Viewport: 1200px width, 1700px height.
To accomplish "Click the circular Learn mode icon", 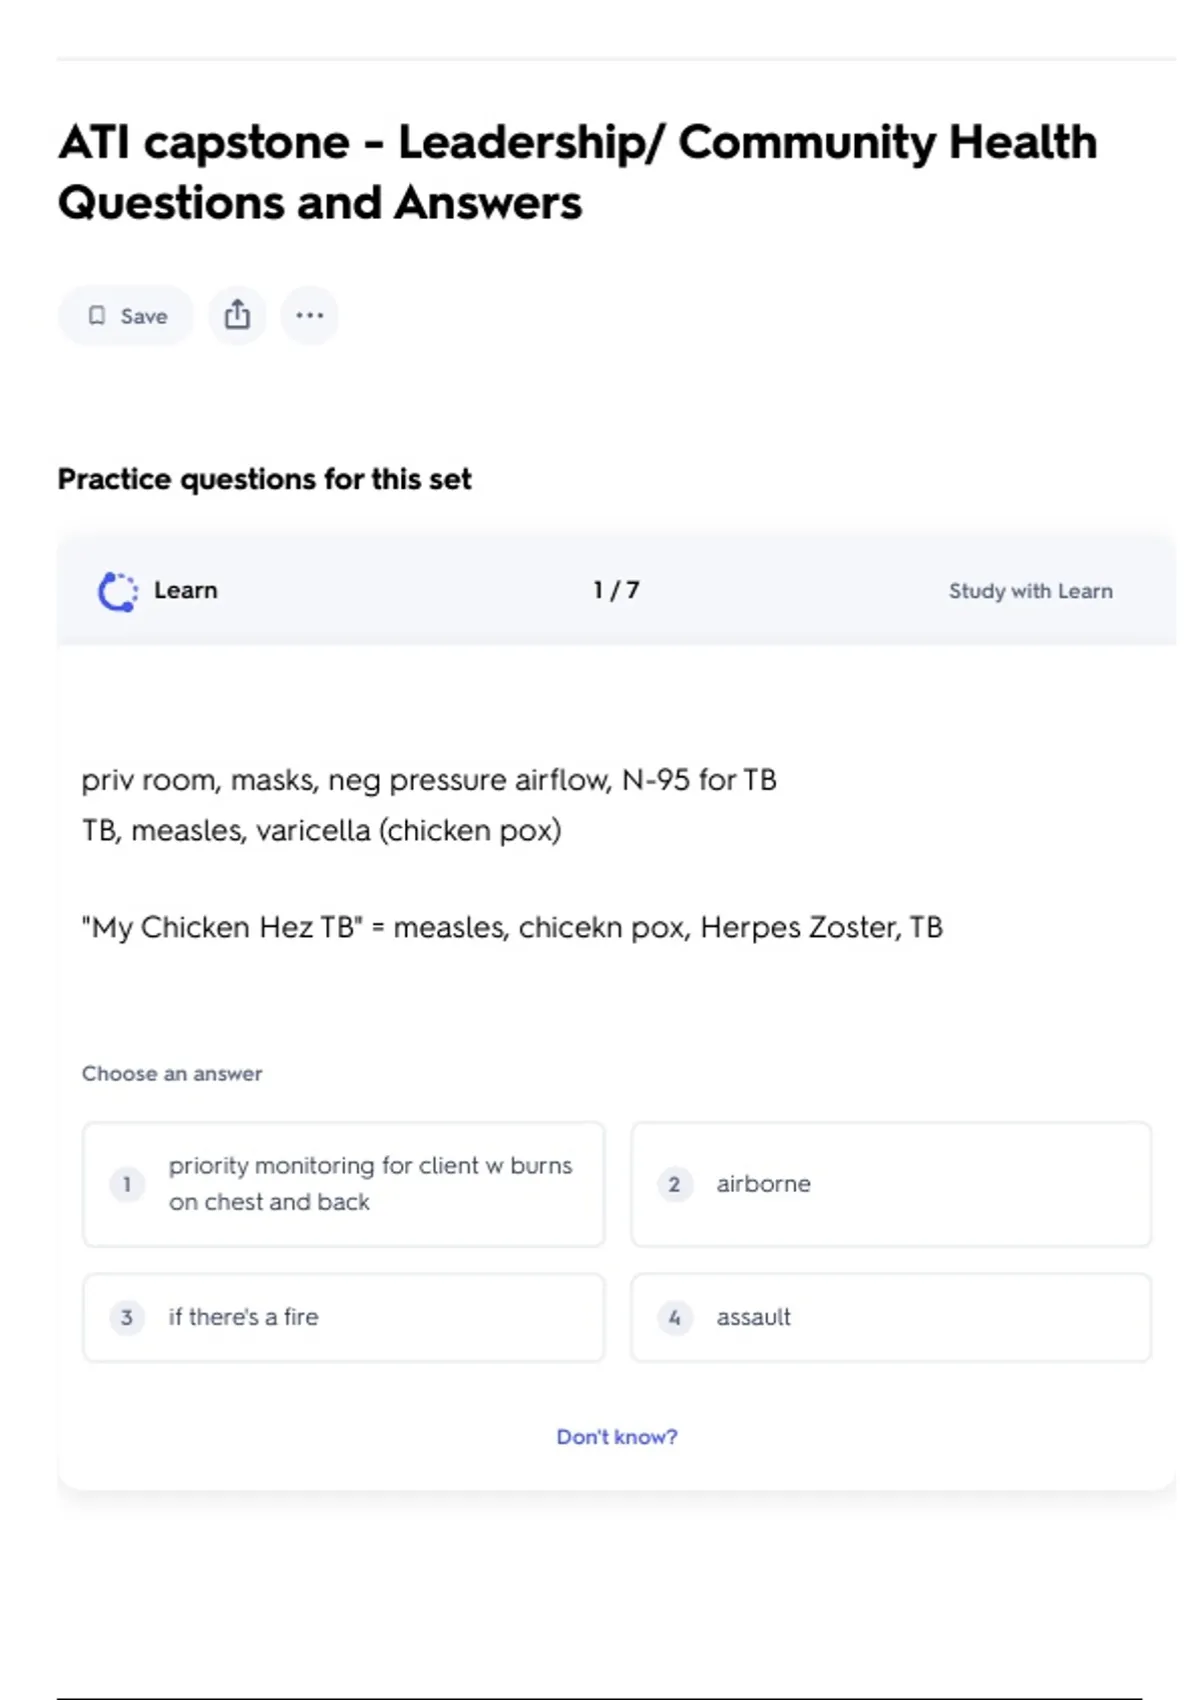I will [118, 591].
